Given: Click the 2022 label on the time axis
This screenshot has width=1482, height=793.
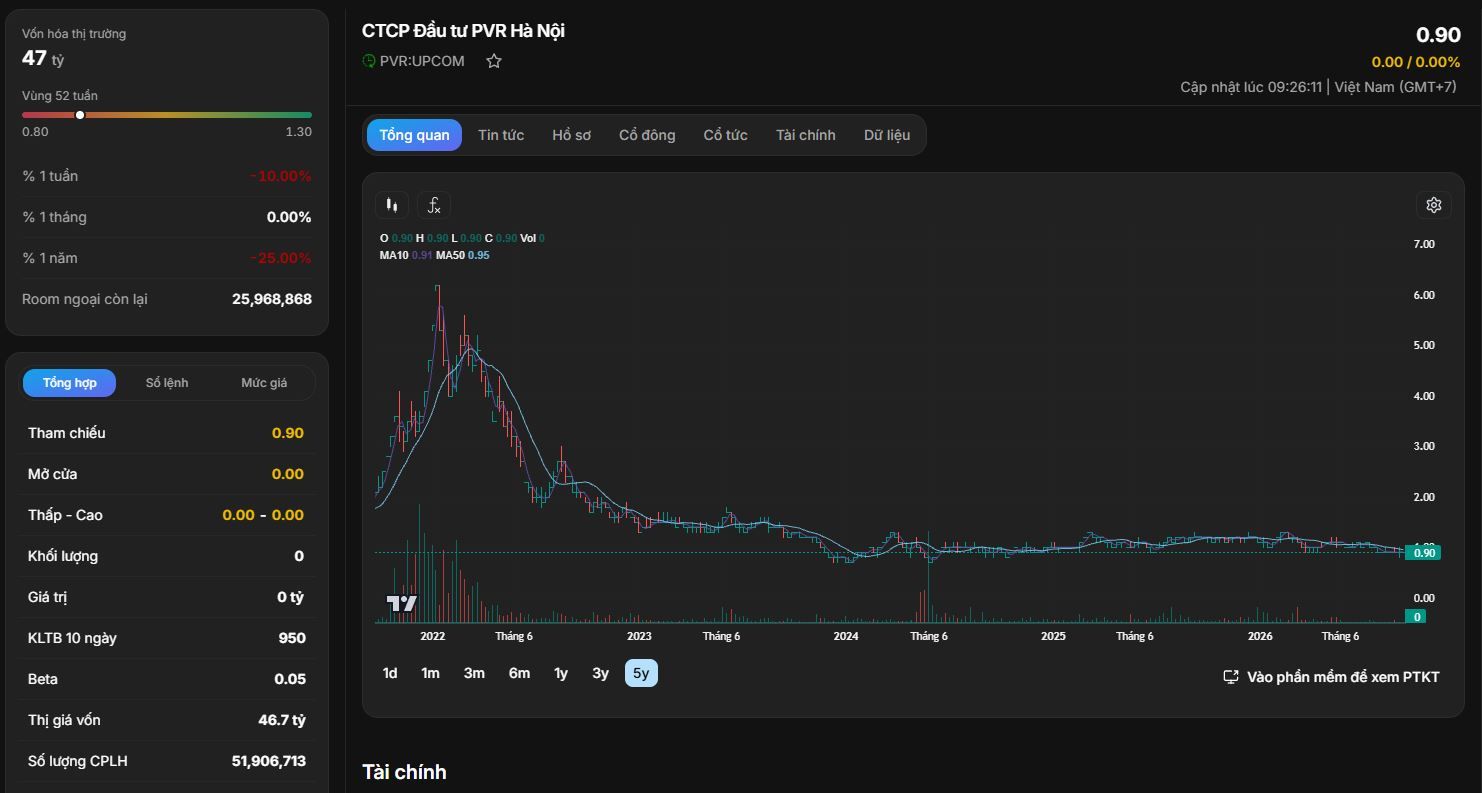Looking at the screenshot, I should click(433, 636).
